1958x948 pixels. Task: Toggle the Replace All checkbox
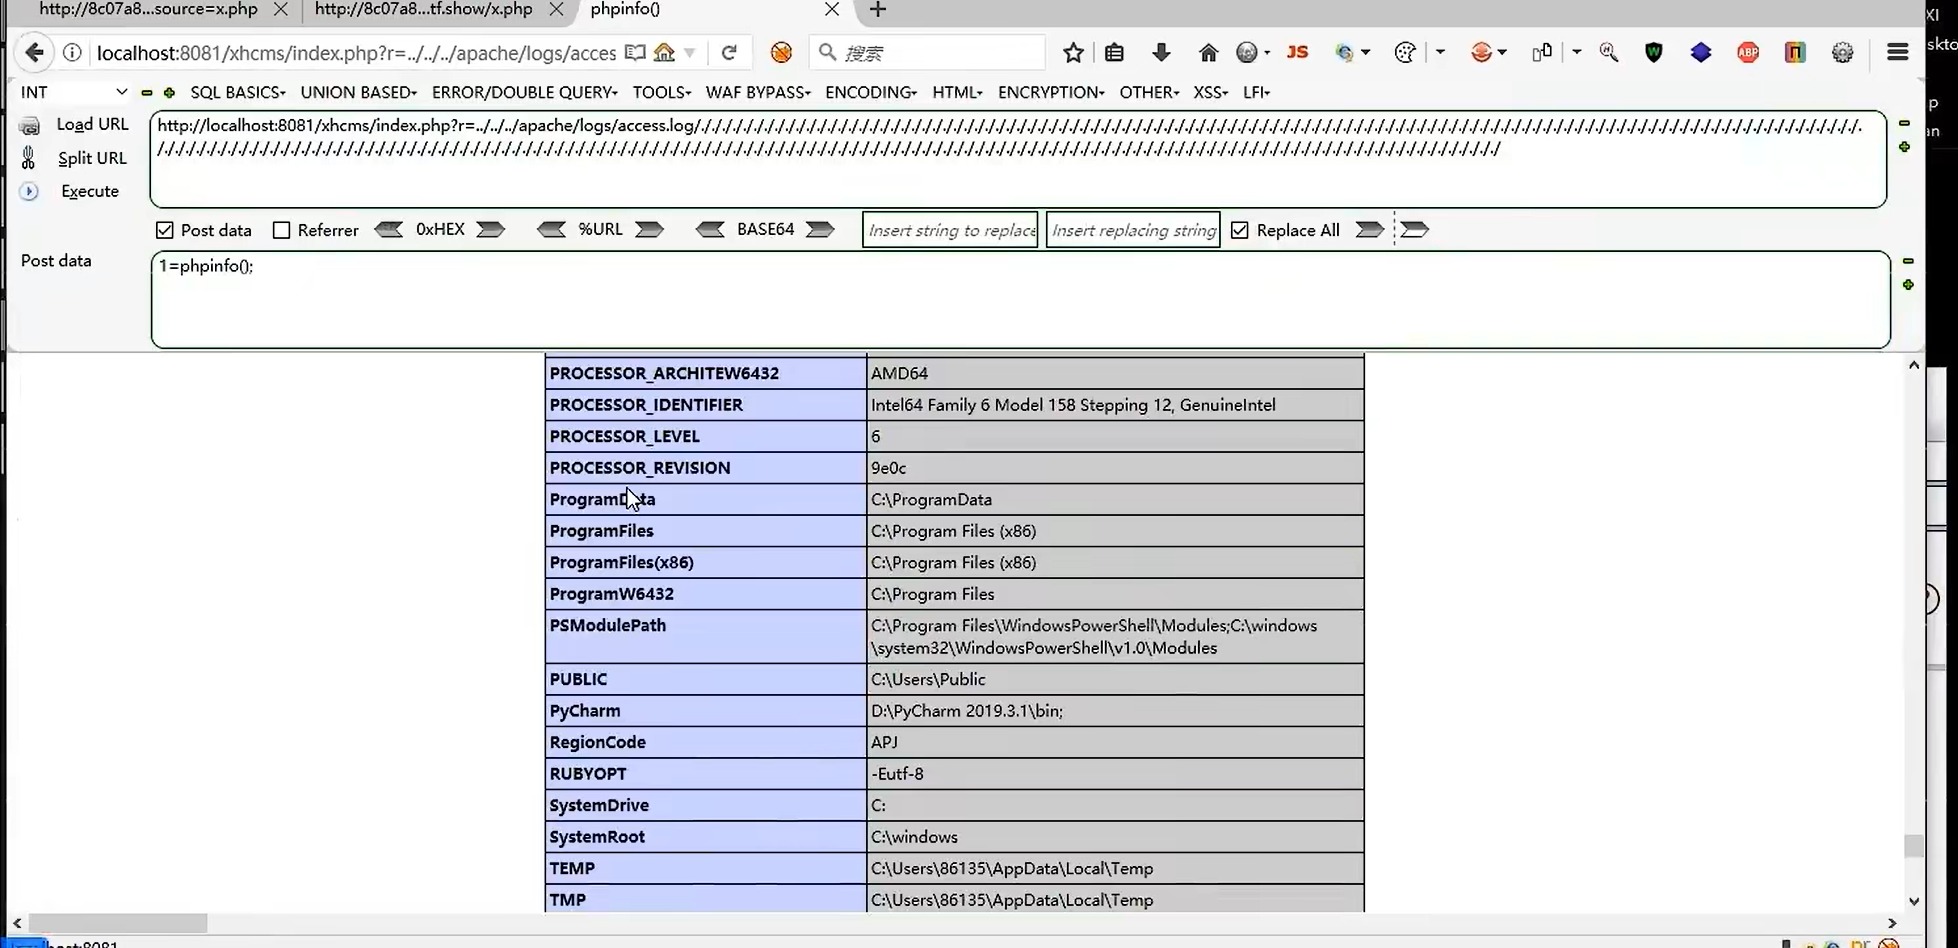click(1240, 230)
